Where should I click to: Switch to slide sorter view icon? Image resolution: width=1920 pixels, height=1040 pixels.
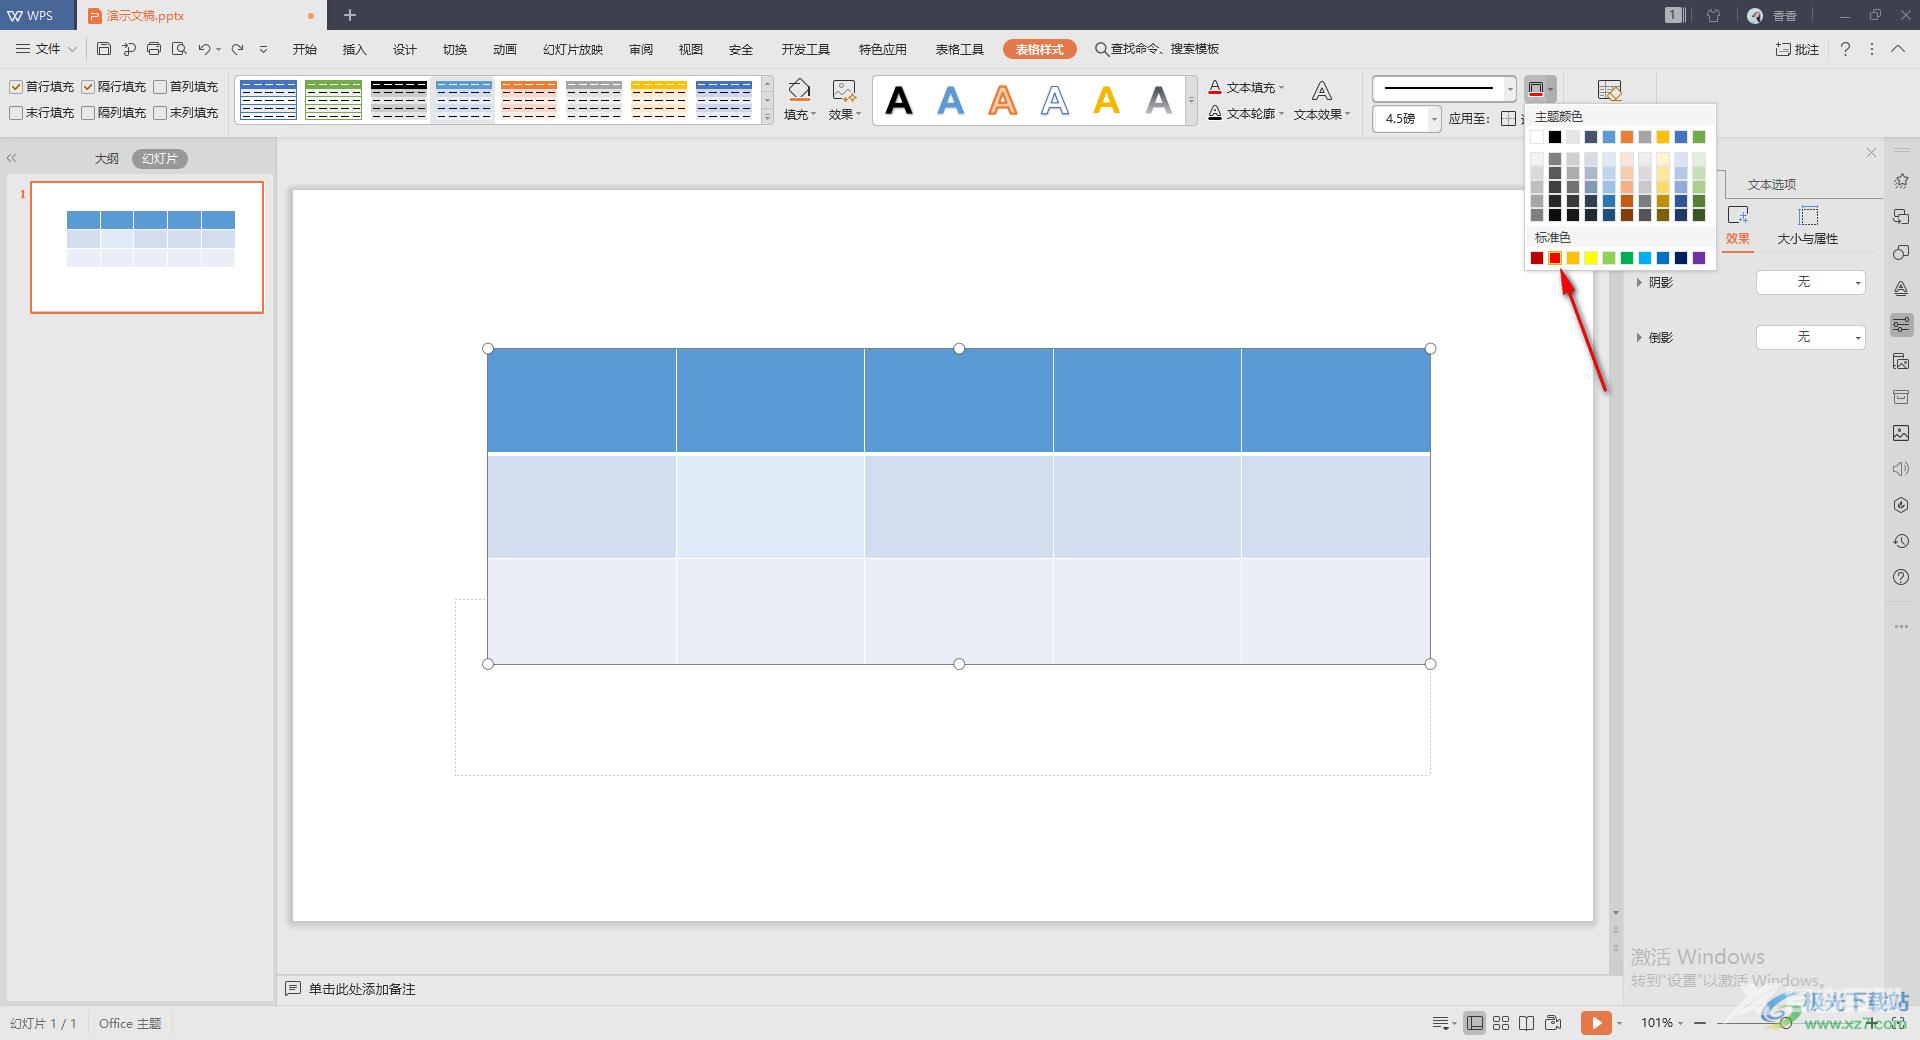point(1501,1023)
